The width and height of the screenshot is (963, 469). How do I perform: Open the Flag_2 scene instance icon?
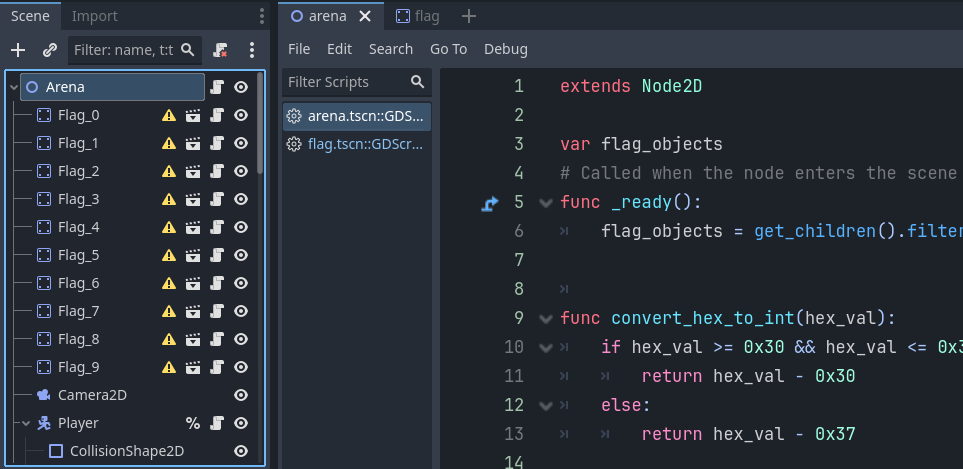coord(193,171)
